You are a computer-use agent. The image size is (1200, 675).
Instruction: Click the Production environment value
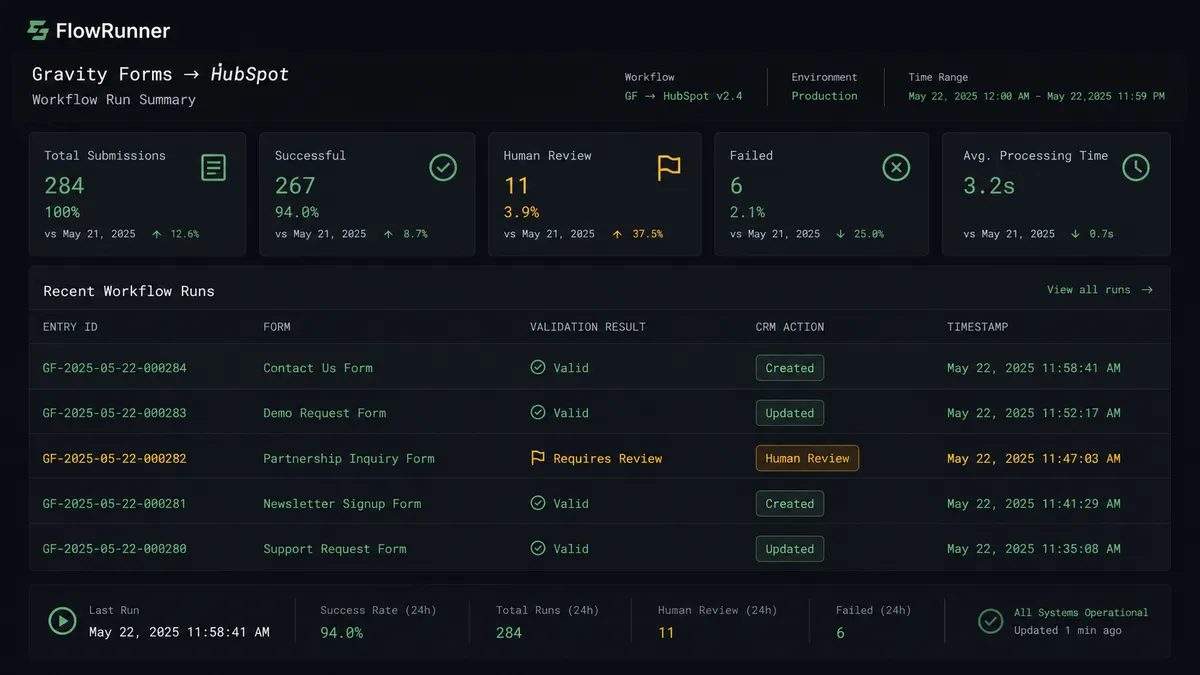pos(824,96)
